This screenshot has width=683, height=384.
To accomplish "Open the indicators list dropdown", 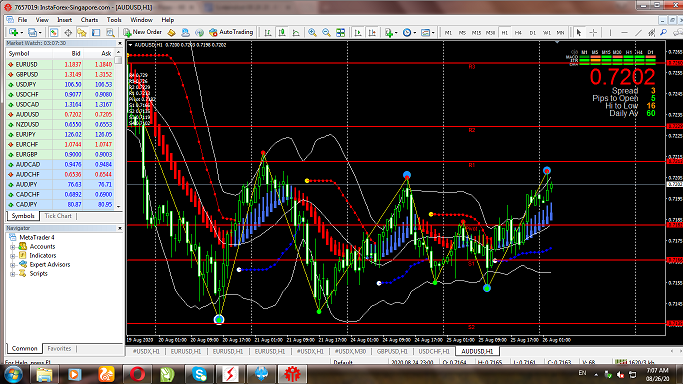I will pos(390,33).
